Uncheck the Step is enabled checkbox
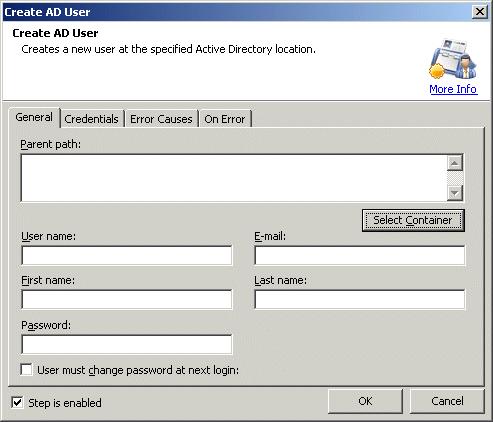Viewport: 493px width, 422px height. click(17, 403)
